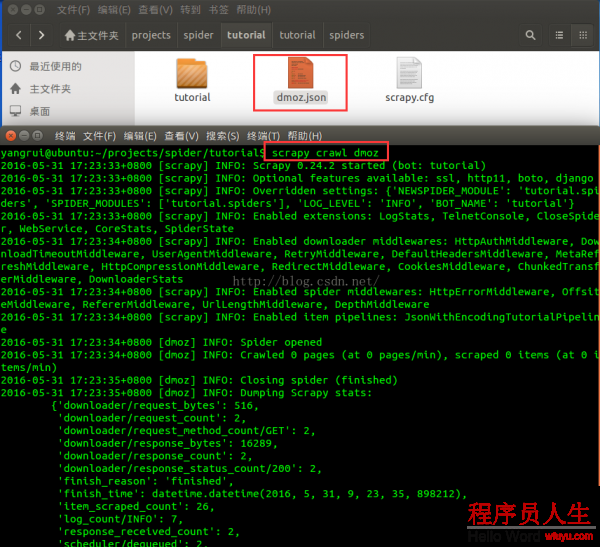The width and height of the screenshot is (600, 547).
Task: Close the file manager window
Action: click(13, 10)
